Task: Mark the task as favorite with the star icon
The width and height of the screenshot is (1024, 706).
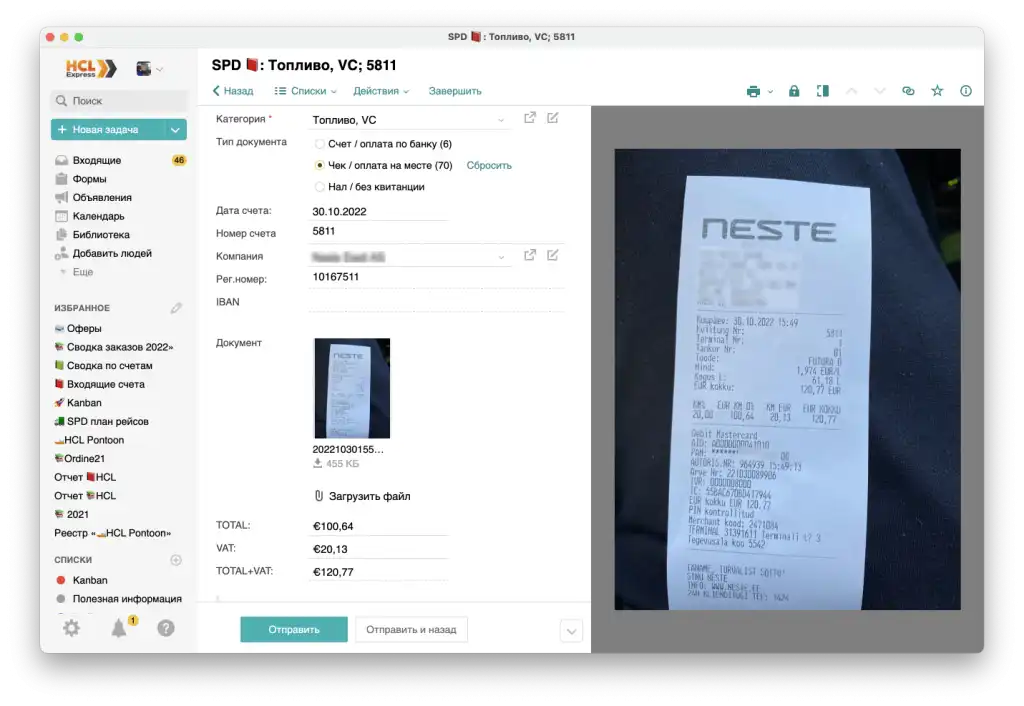Action: point(937,91)
